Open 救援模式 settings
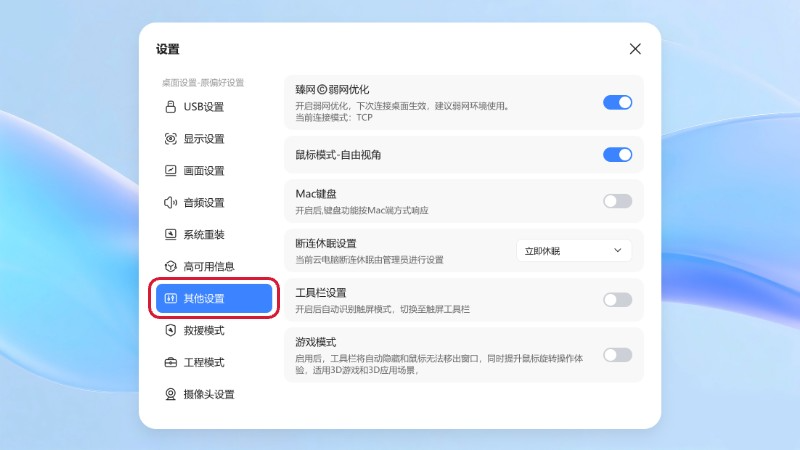Screen dimensions: 800x450 point(214,330)
